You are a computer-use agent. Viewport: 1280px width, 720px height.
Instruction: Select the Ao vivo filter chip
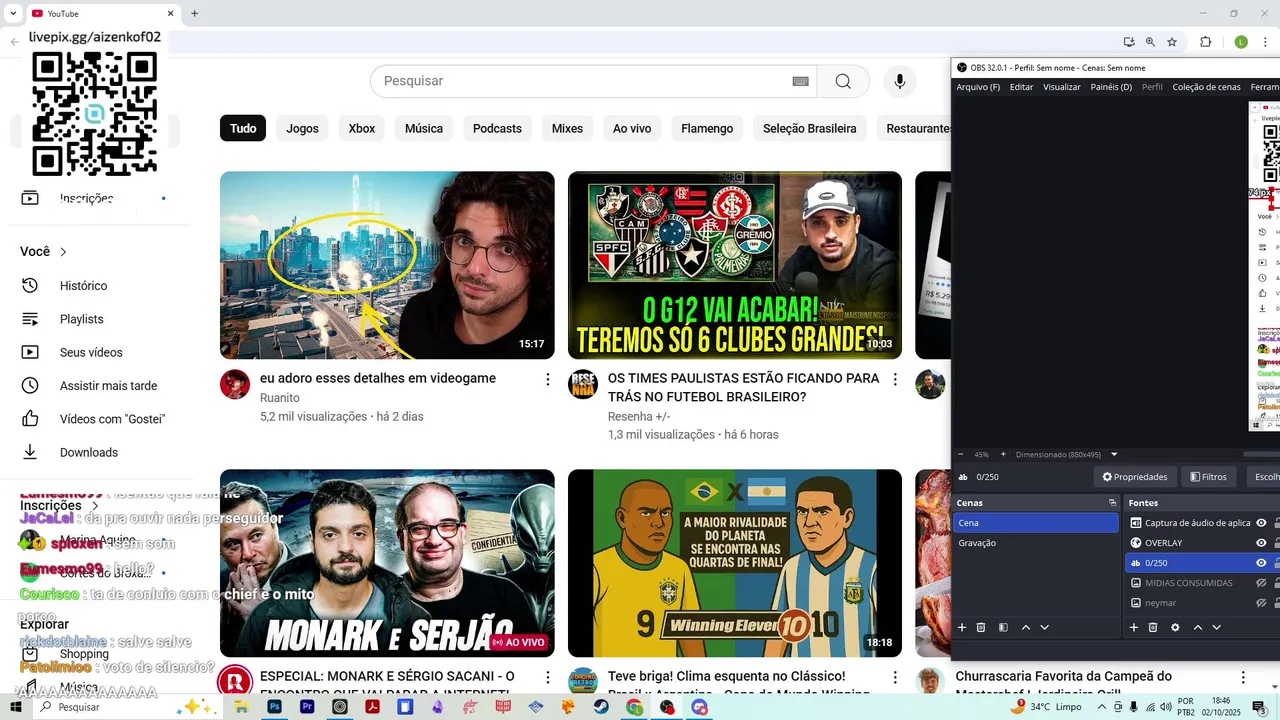click(632, 128)
